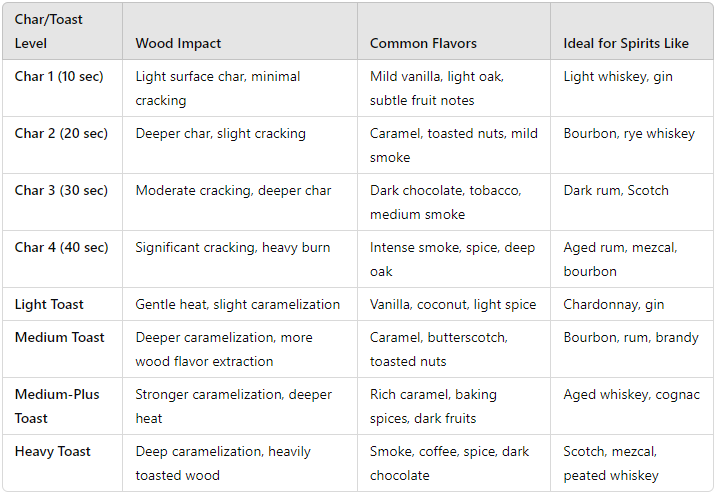The height and width of the screenshot is (494, 717).
Task: Select the 'Dark rum, Scotch' cell
Action: tap(616, 190)
